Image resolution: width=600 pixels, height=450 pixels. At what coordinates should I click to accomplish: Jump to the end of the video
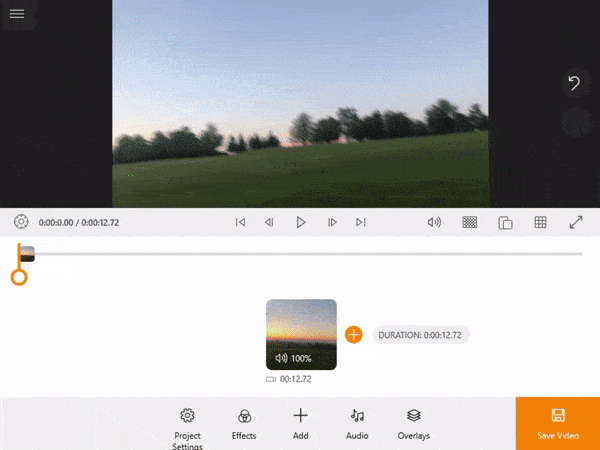(x=360, y=222)
